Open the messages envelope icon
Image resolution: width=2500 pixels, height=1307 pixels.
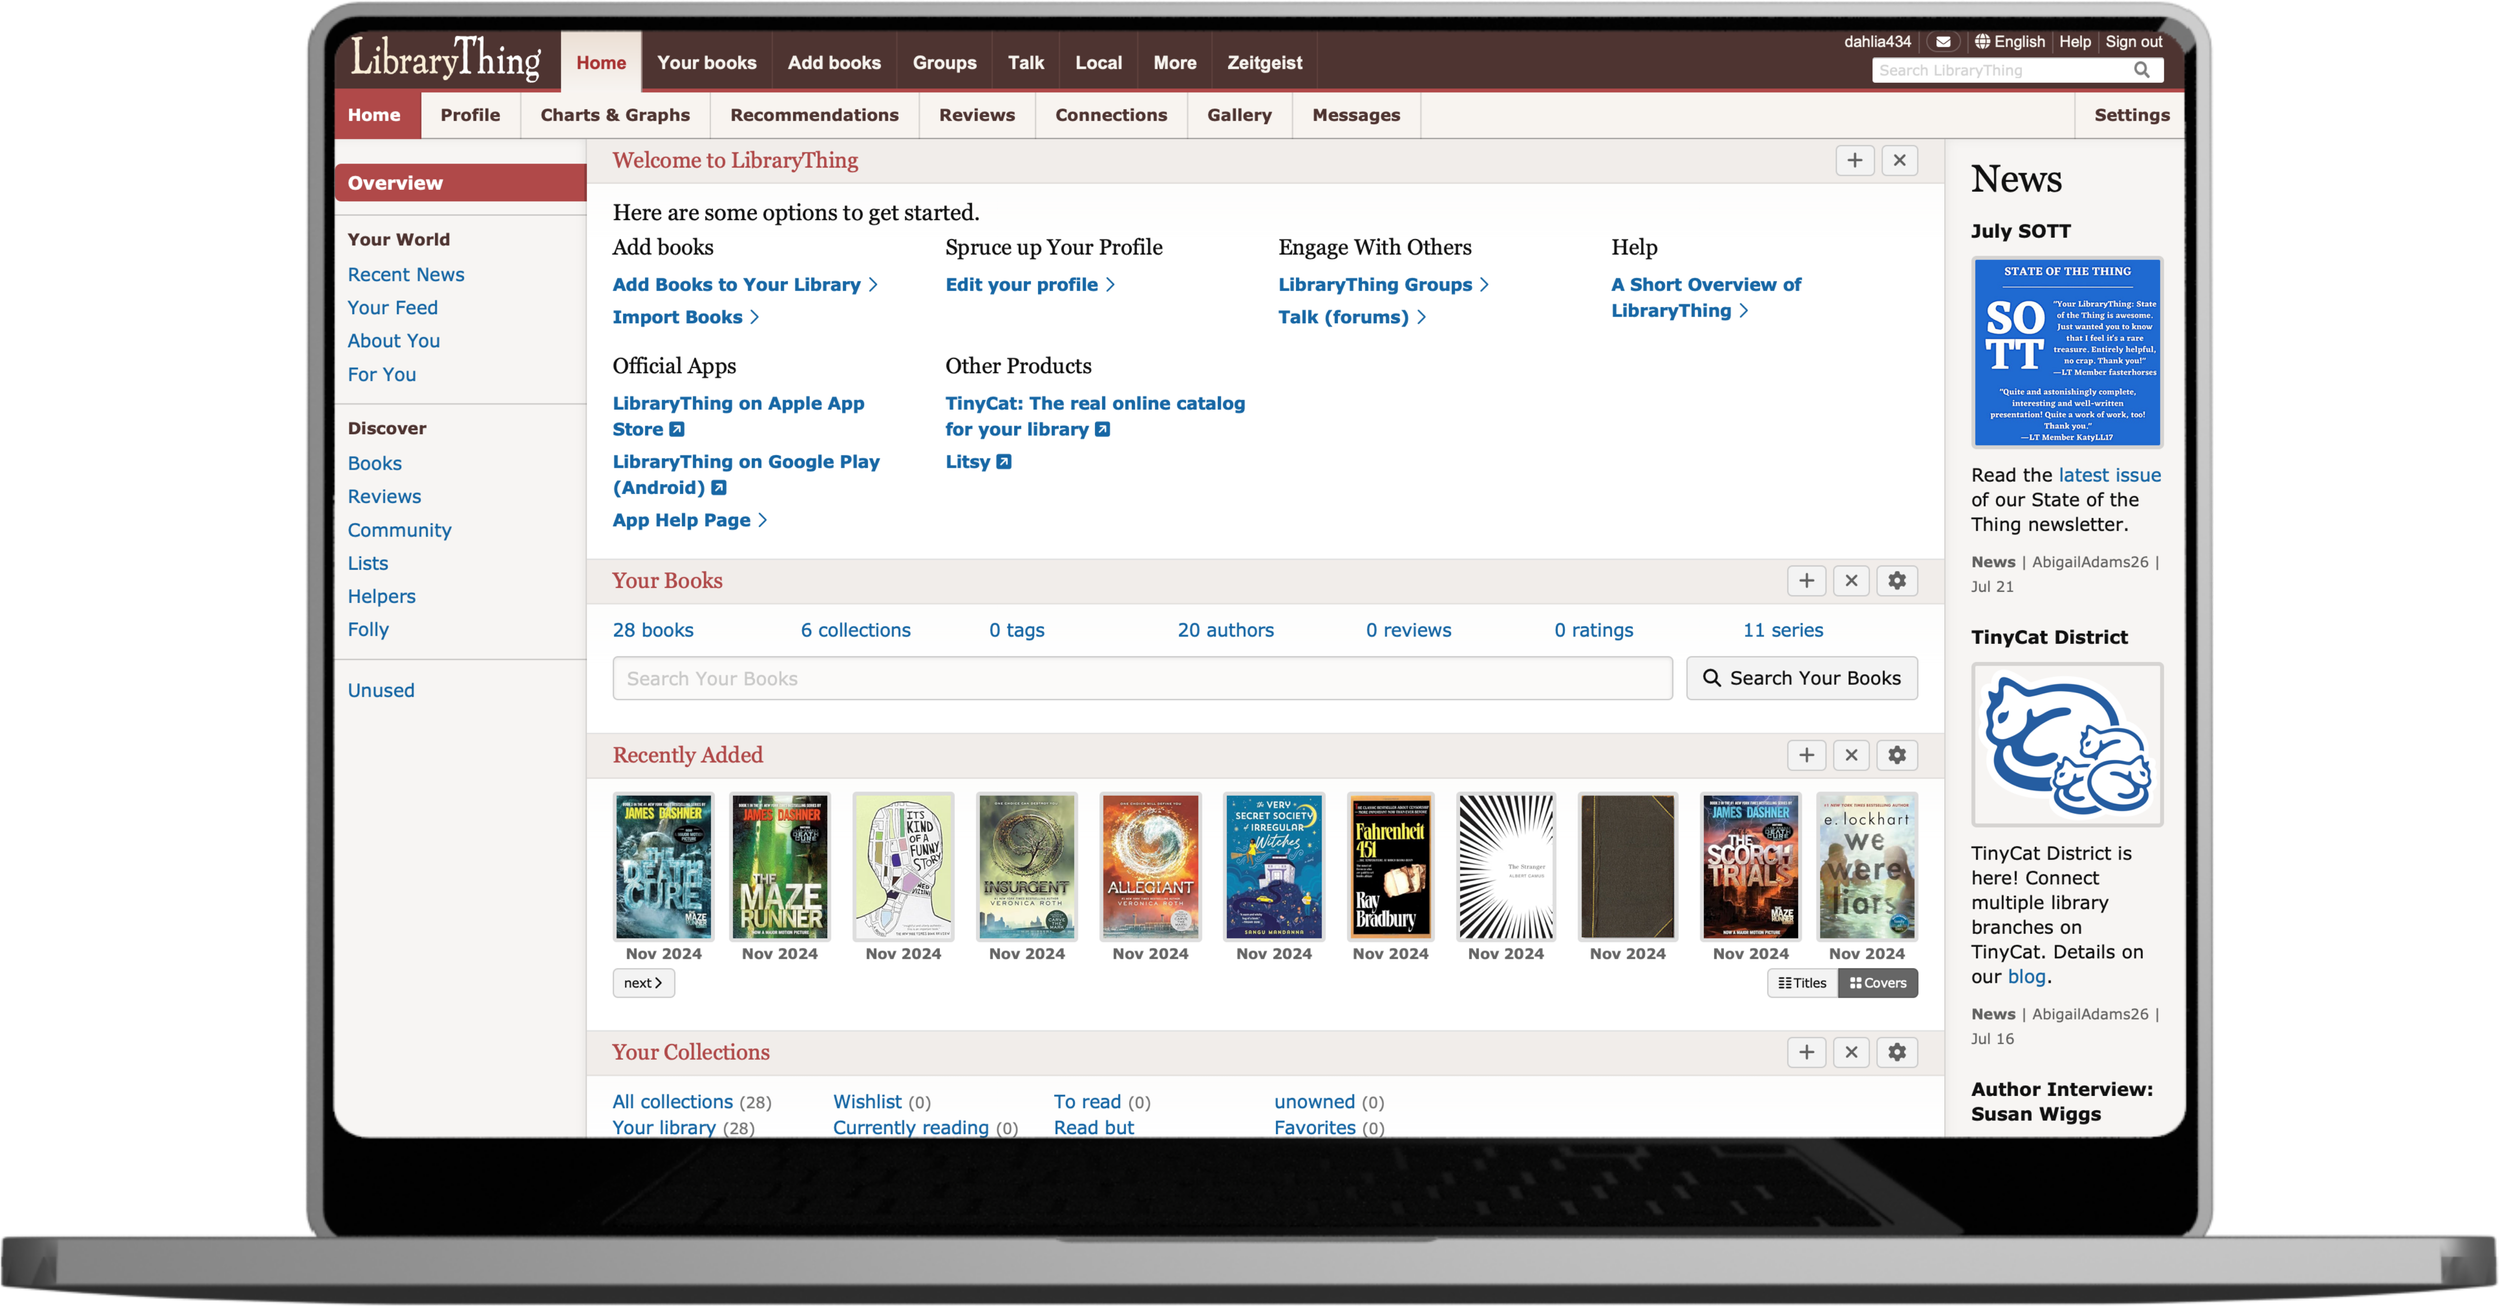(x=1942, y=42)
